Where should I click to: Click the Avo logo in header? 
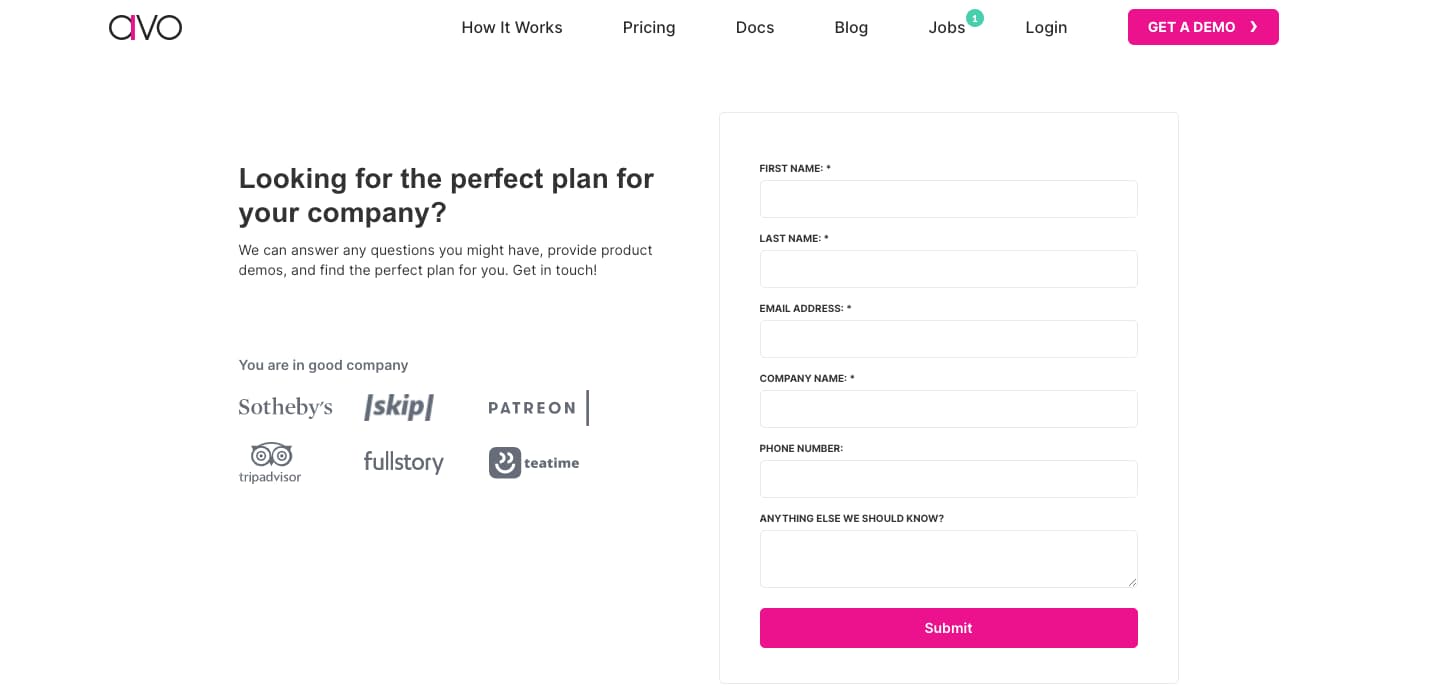(x=145, y=27)
